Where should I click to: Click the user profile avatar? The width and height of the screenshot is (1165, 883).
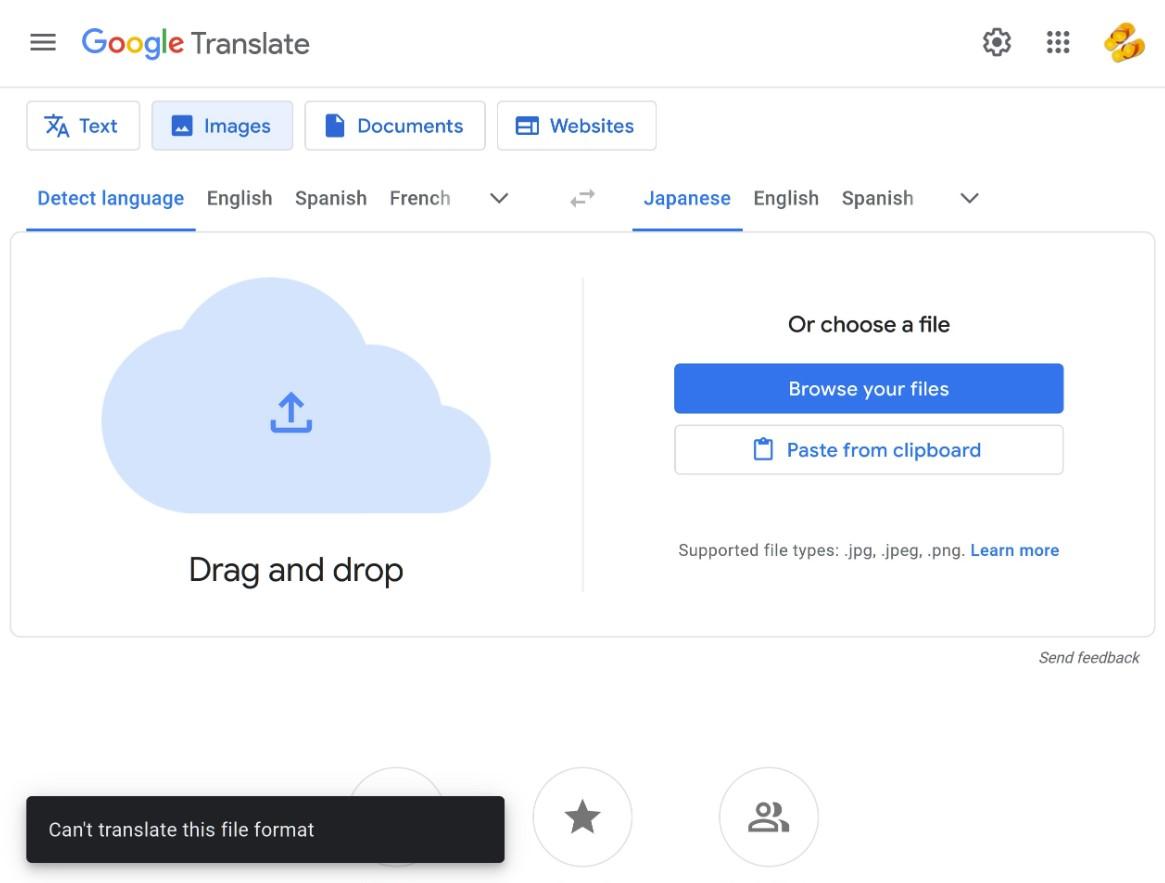click(1122, 42)
